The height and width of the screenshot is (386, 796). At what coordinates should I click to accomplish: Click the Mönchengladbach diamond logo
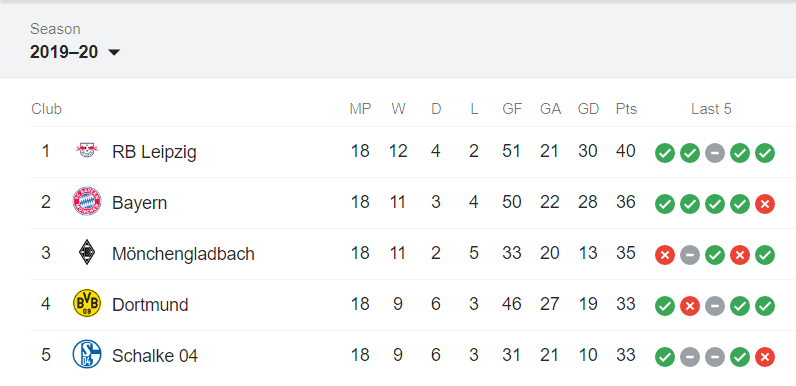pos(87,252)
